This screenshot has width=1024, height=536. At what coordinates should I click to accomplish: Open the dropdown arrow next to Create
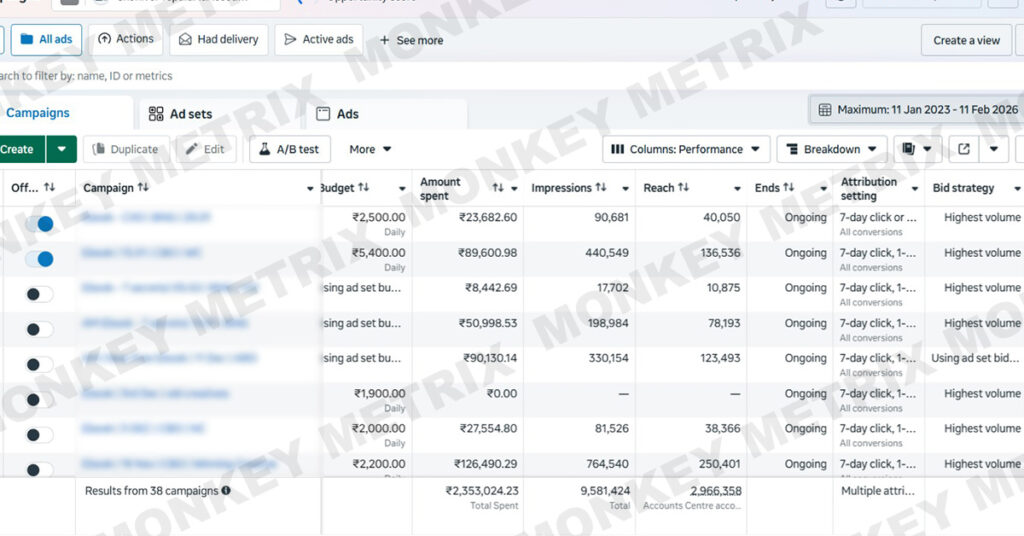point(62,149)
